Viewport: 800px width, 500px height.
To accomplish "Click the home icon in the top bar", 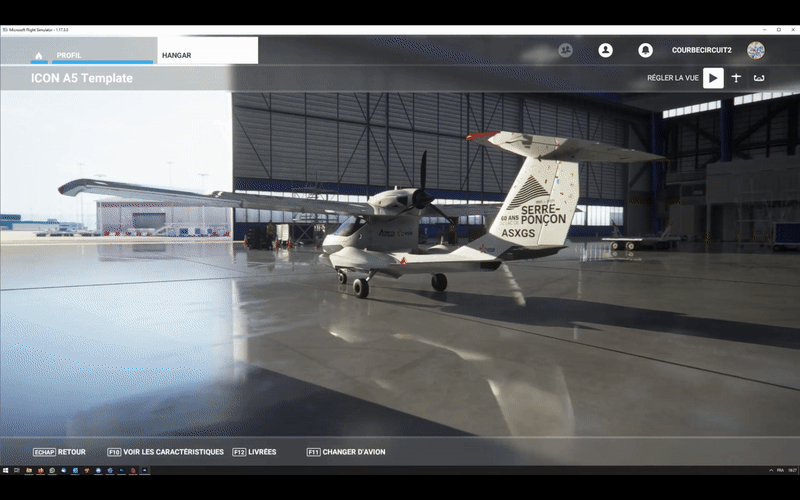I will 39,55.
